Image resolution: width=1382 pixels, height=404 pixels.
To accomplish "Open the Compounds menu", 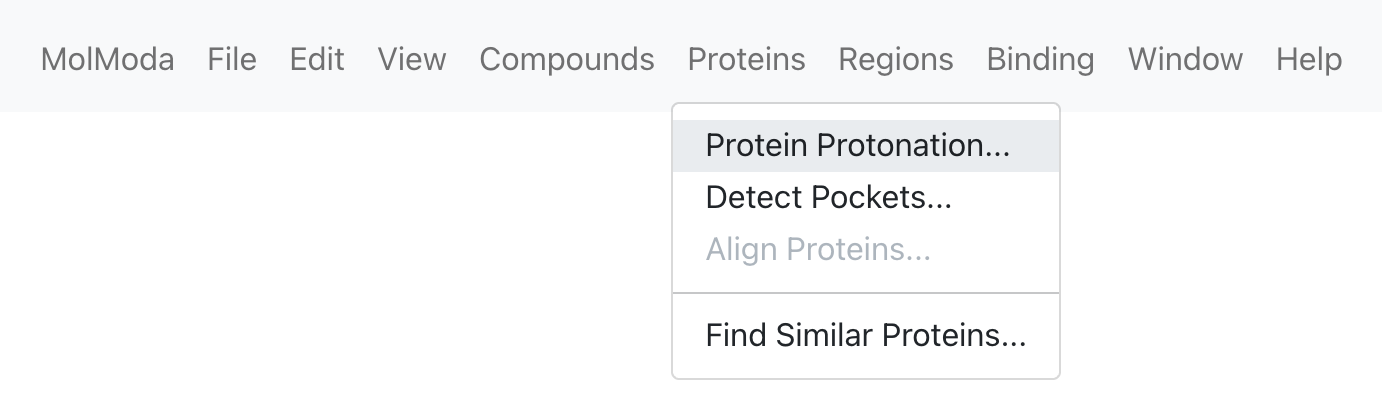I will point(567,59).
